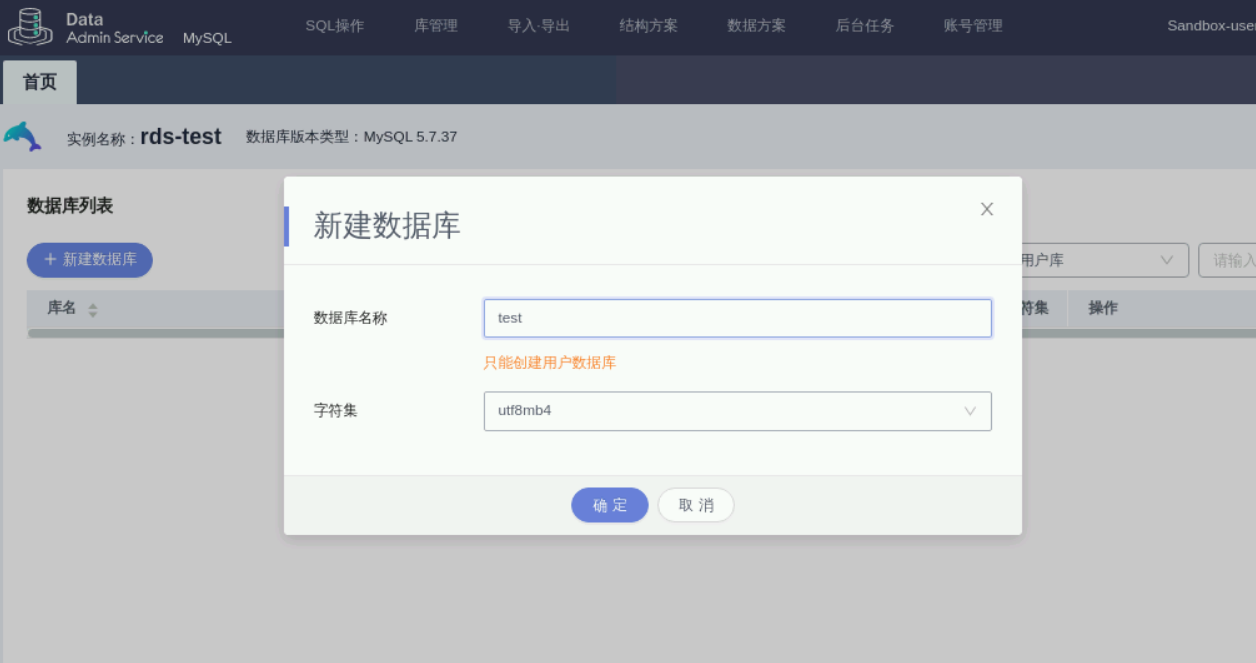
Task: Open the 数据方案 menu
Action: (756, 26)
